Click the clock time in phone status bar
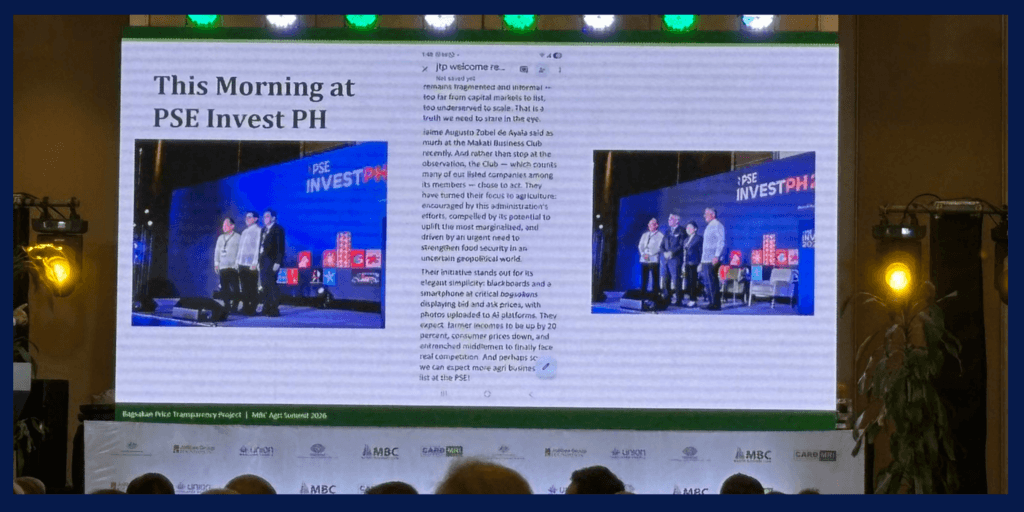The image size is (1024, 512). [x=426, y=55]
